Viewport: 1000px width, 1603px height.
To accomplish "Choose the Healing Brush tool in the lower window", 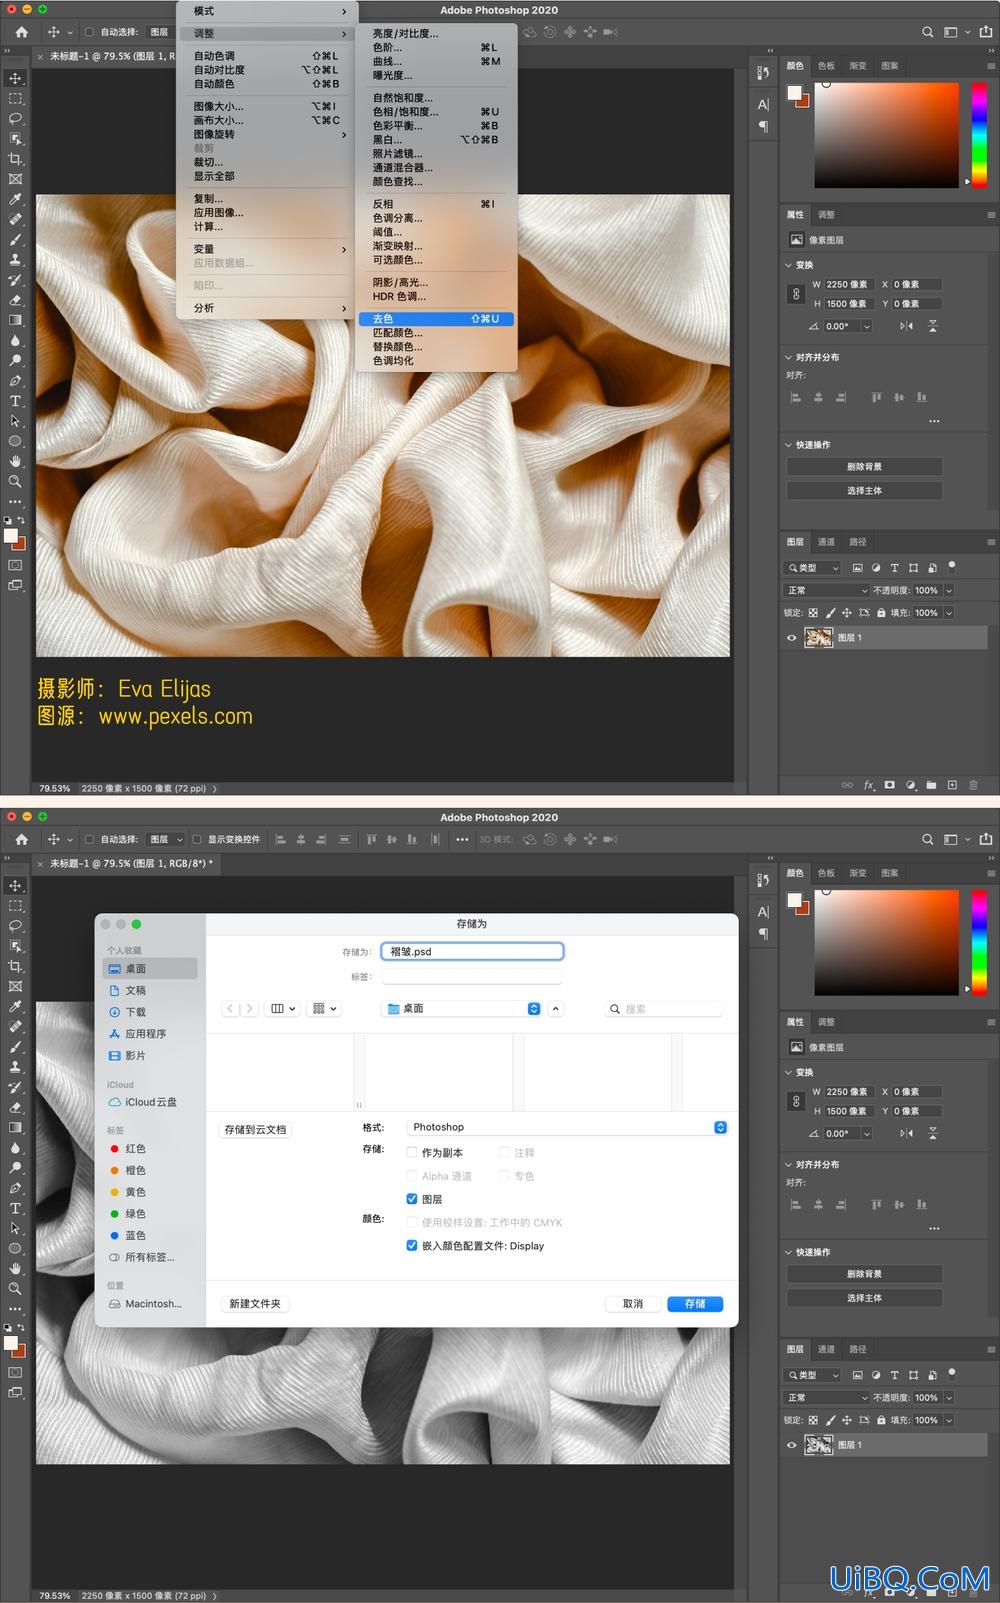I will point(15,1026).
